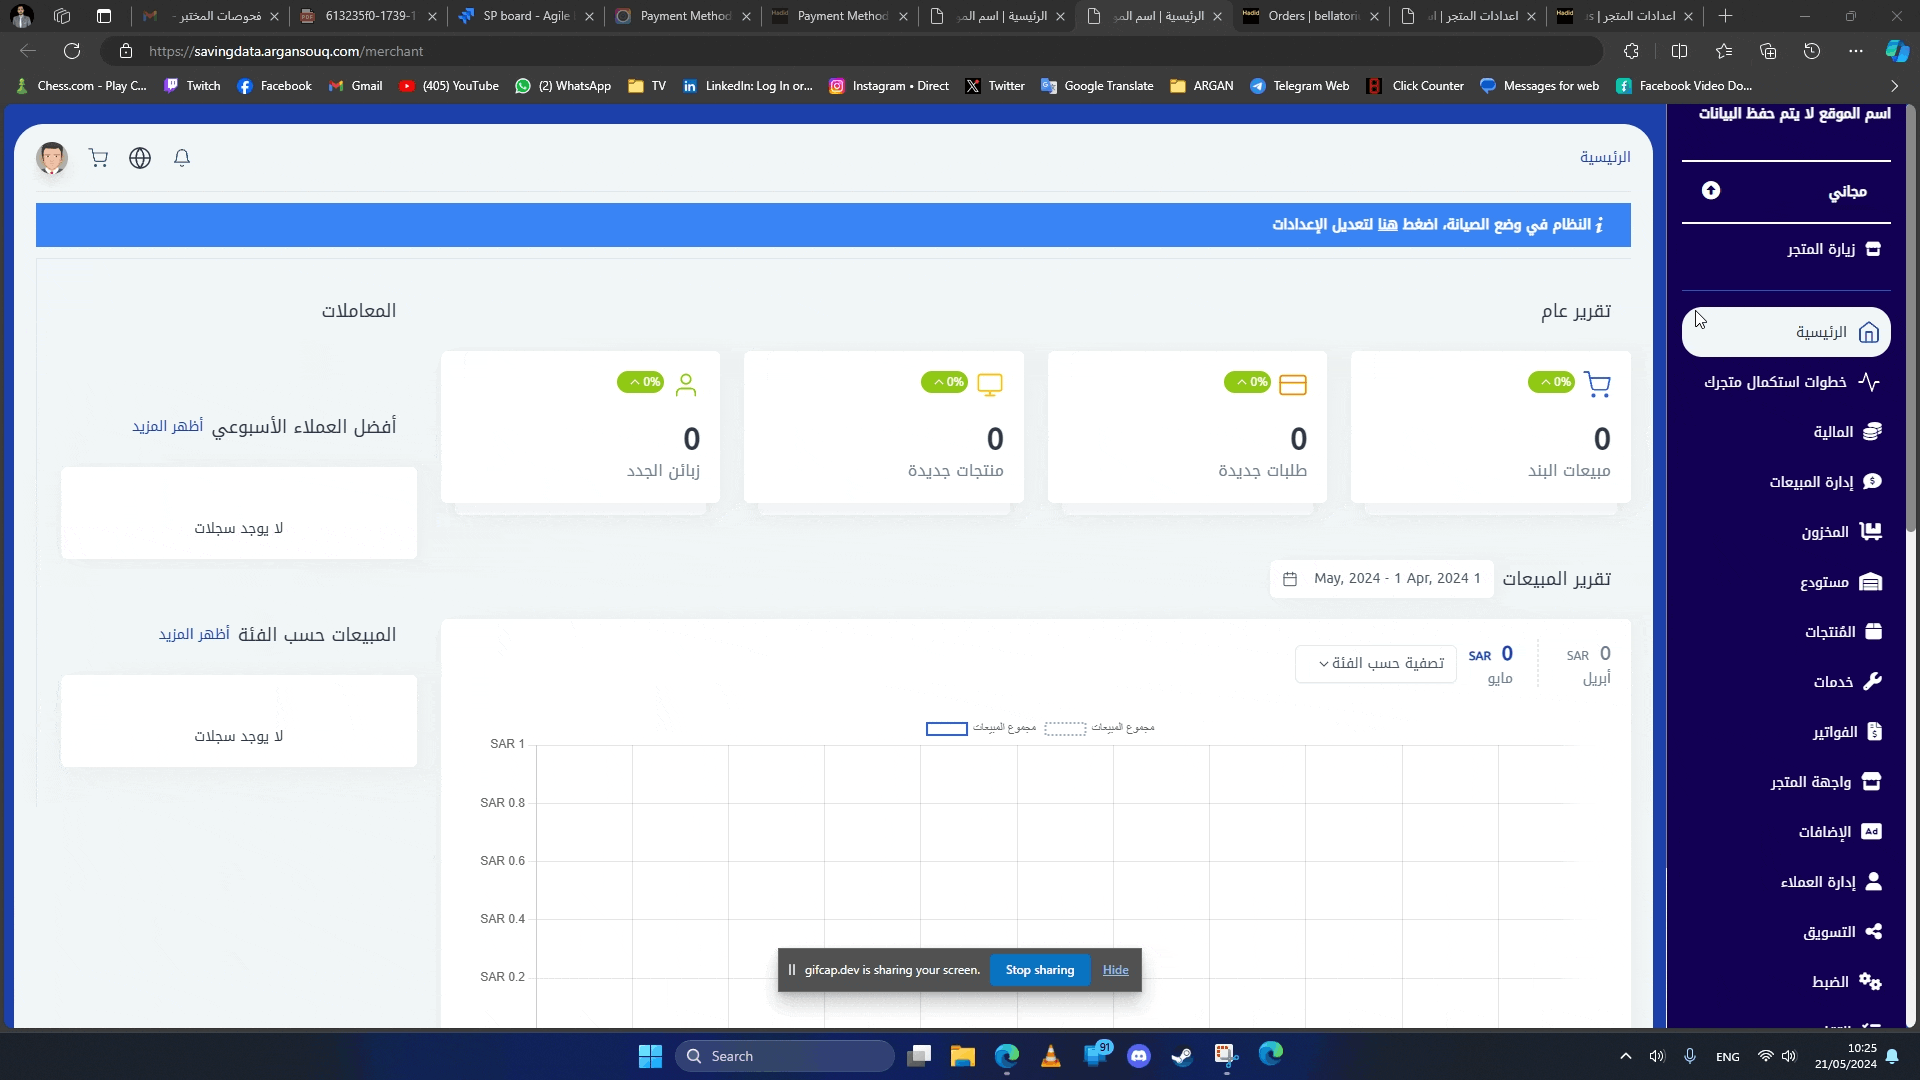
Task: Open the shopping cart icon in header
Action: pyautogui.click(x=98, y=158)
